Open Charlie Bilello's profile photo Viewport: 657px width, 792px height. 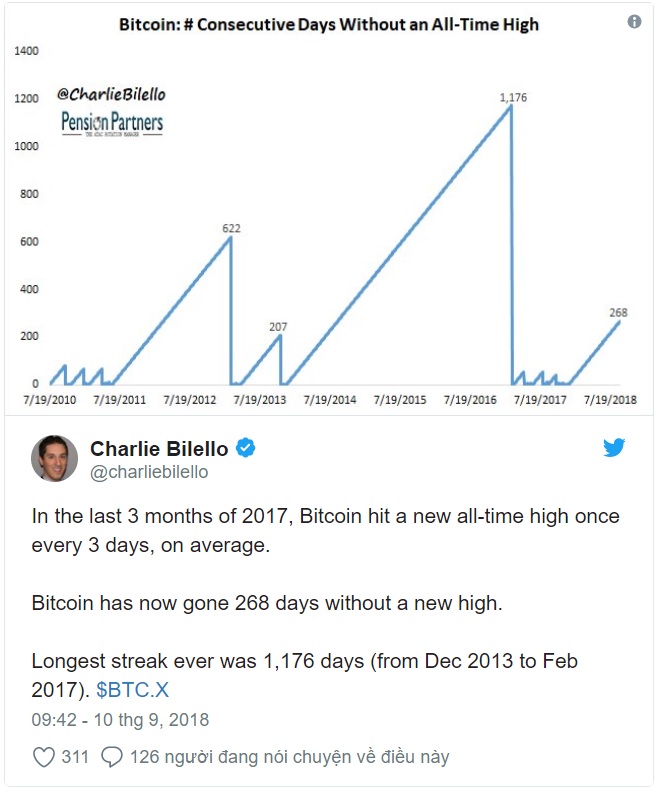55,458
